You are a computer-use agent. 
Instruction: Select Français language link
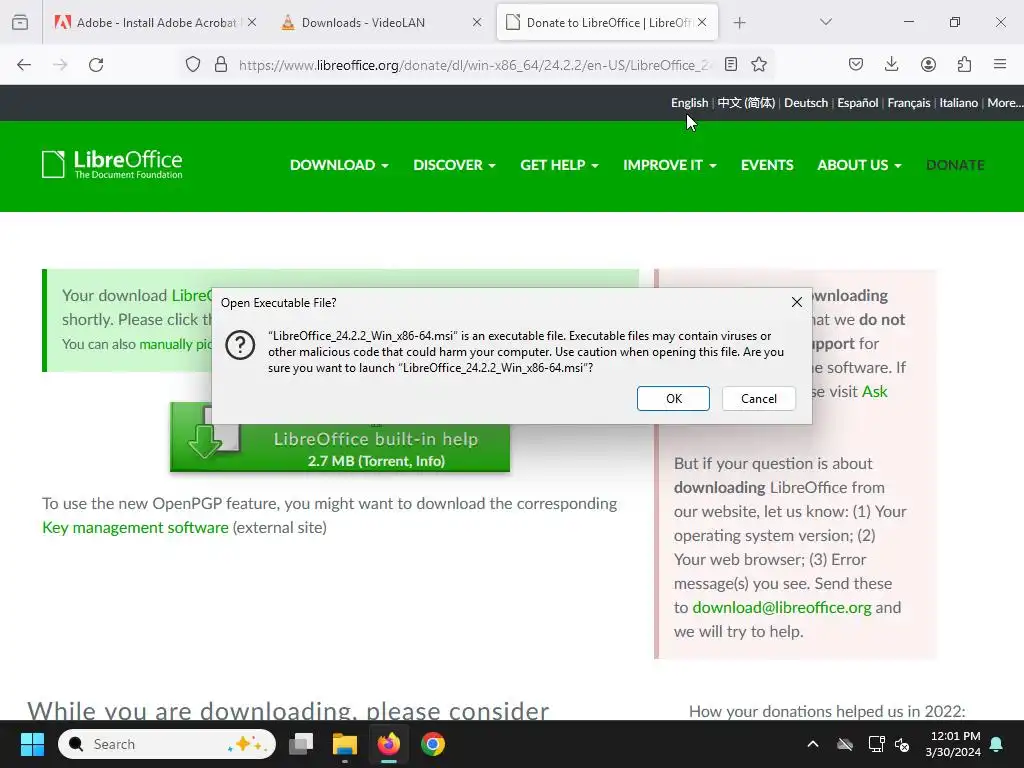[x=908, y=103]
